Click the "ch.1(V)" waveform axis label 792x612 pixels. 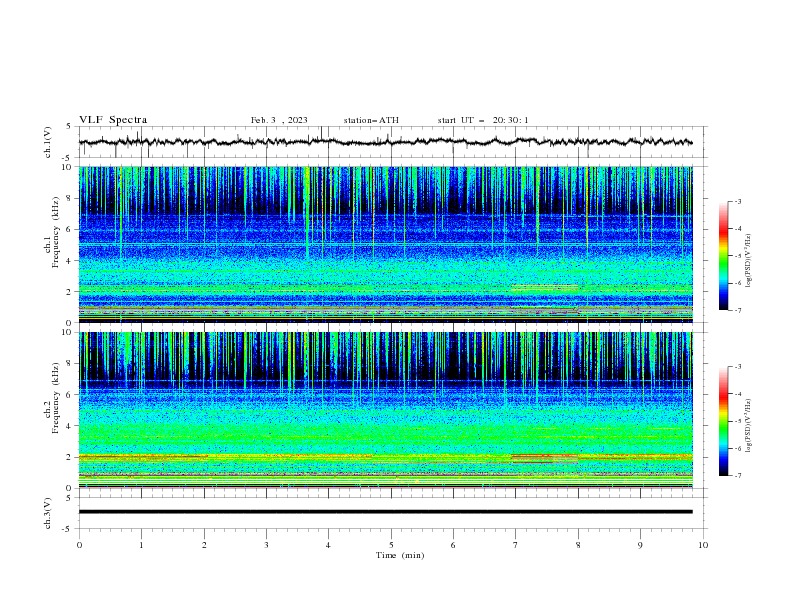pyautogui.click(x=48, y=142)
